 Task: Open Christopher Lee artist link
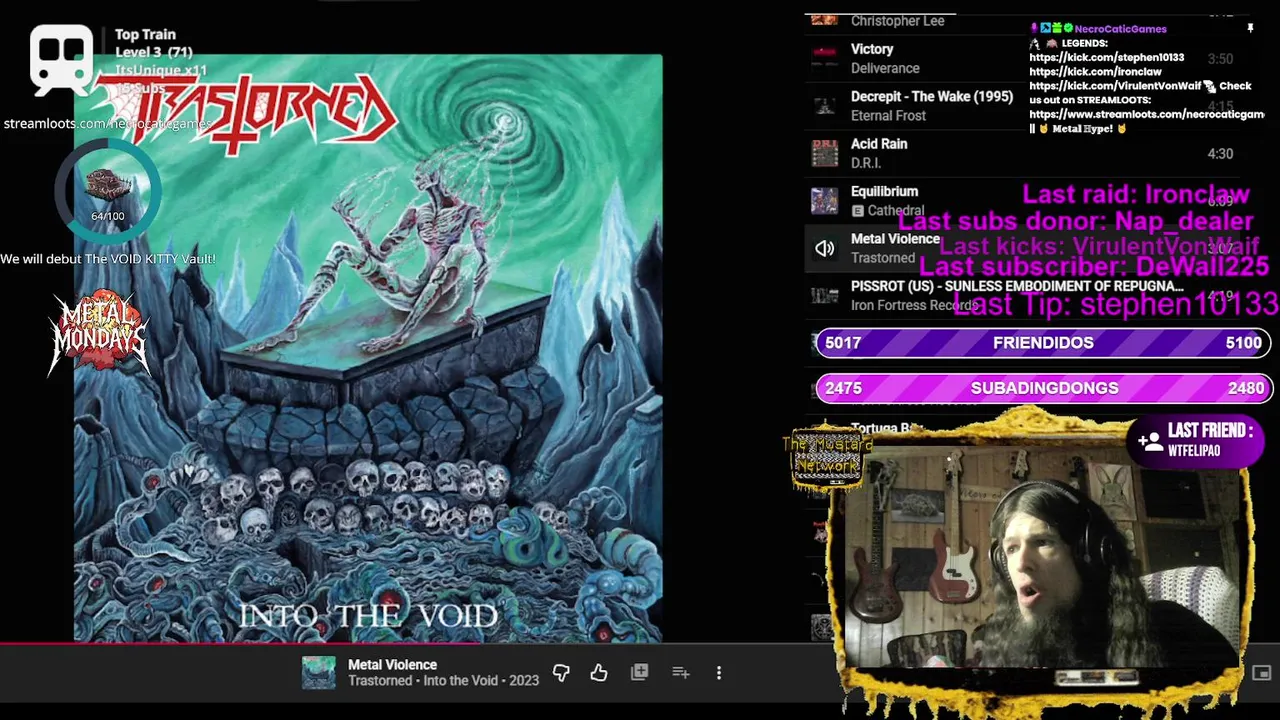pos(897,21)
